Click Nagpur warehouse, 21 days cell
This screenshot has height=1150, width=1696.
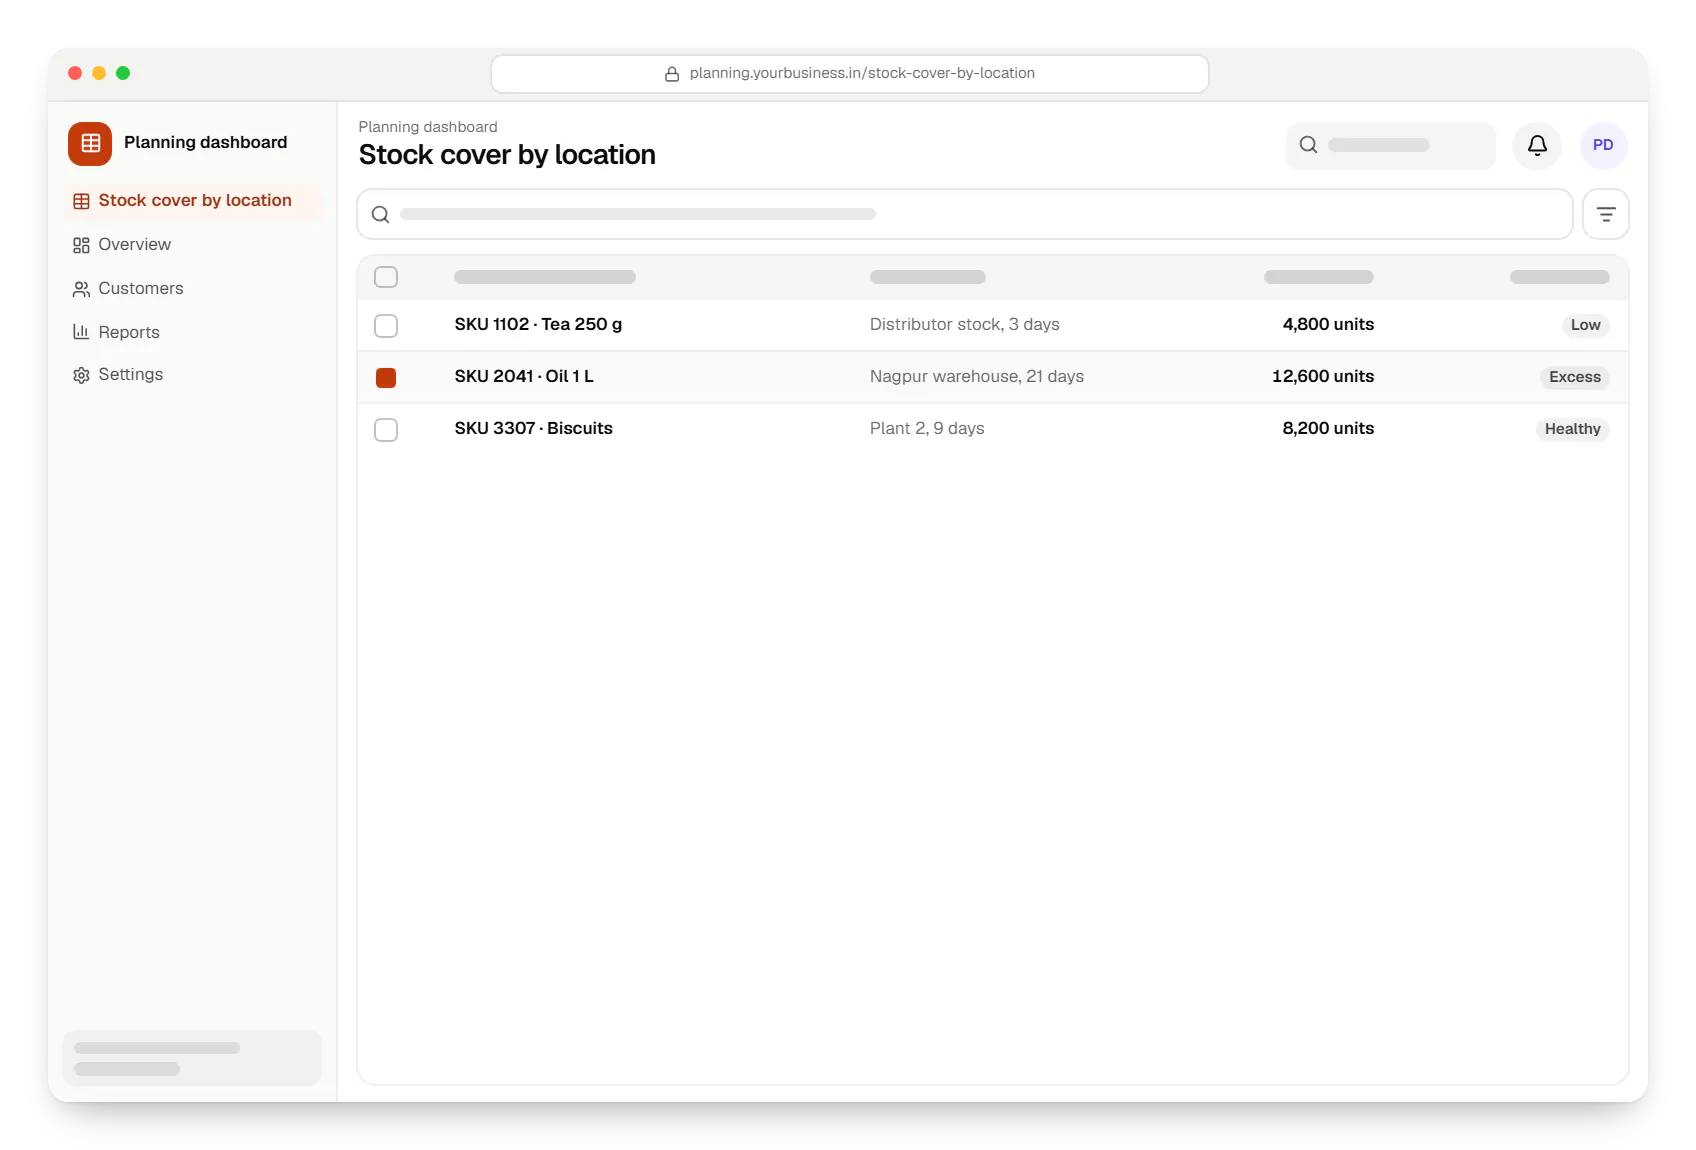click(977, 376)
